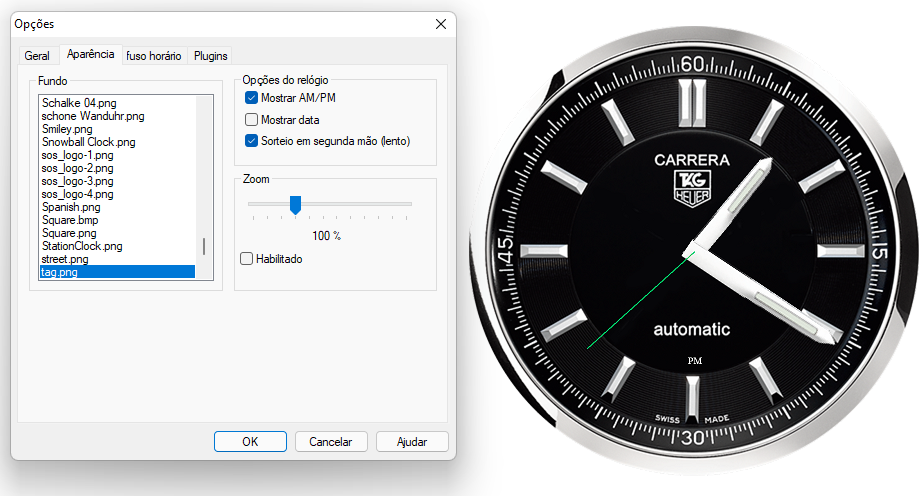Switch to the Geral tab

click(x=37, y=56)
